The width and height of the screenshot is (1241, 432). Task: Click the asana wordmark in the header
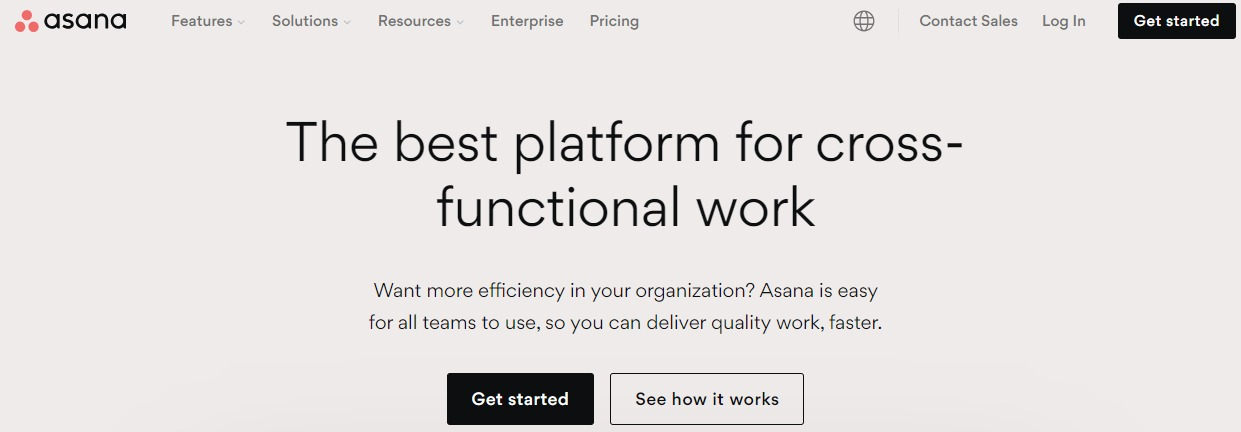tap(85, 21)
